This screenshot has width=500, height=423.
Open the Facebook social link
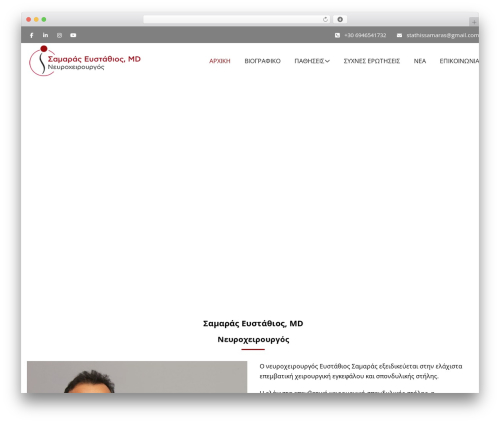click(31, 35)
